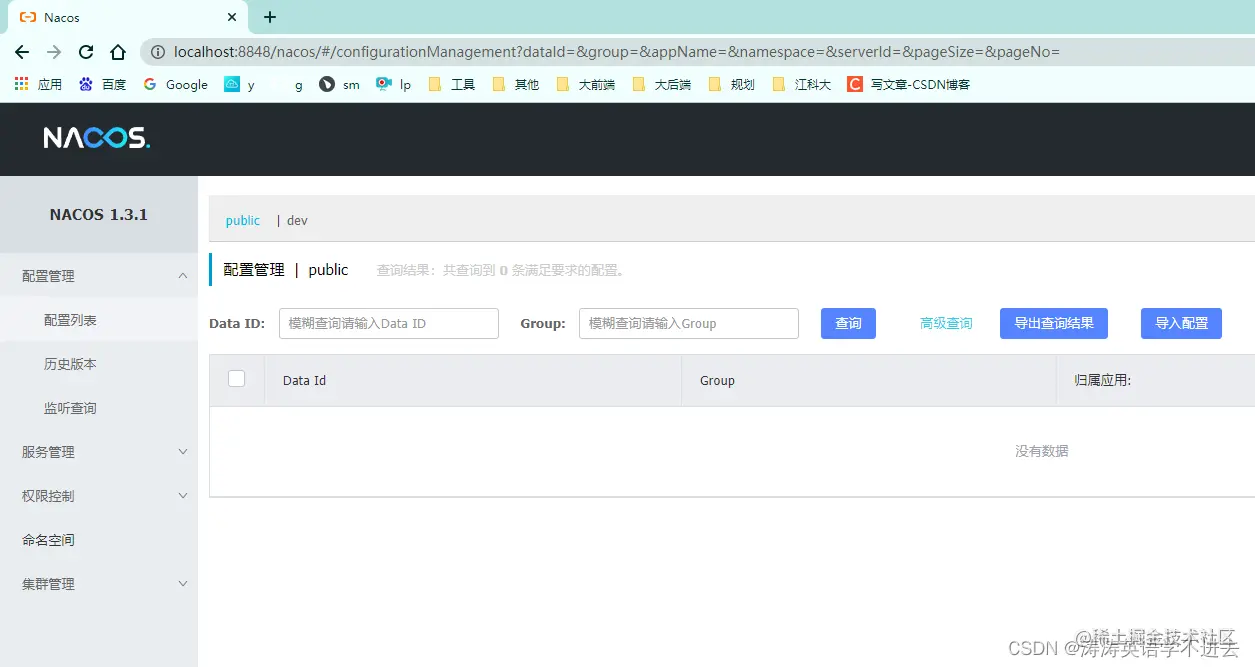The width and height of the screenshot is (1255, 667).
Task: Expand the 服务管理 sidebar section
Action: [47, 451]
